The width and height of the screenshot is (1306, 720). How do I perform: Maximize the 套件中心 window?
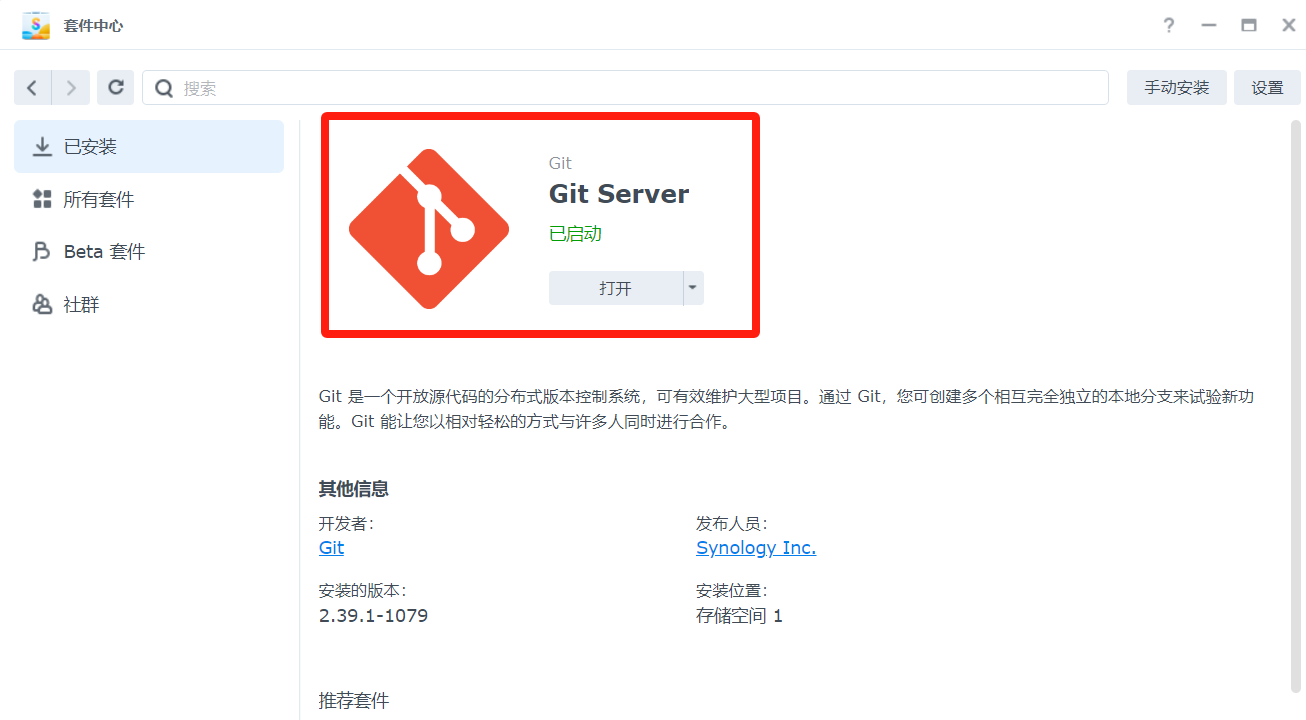point(1249,25)
